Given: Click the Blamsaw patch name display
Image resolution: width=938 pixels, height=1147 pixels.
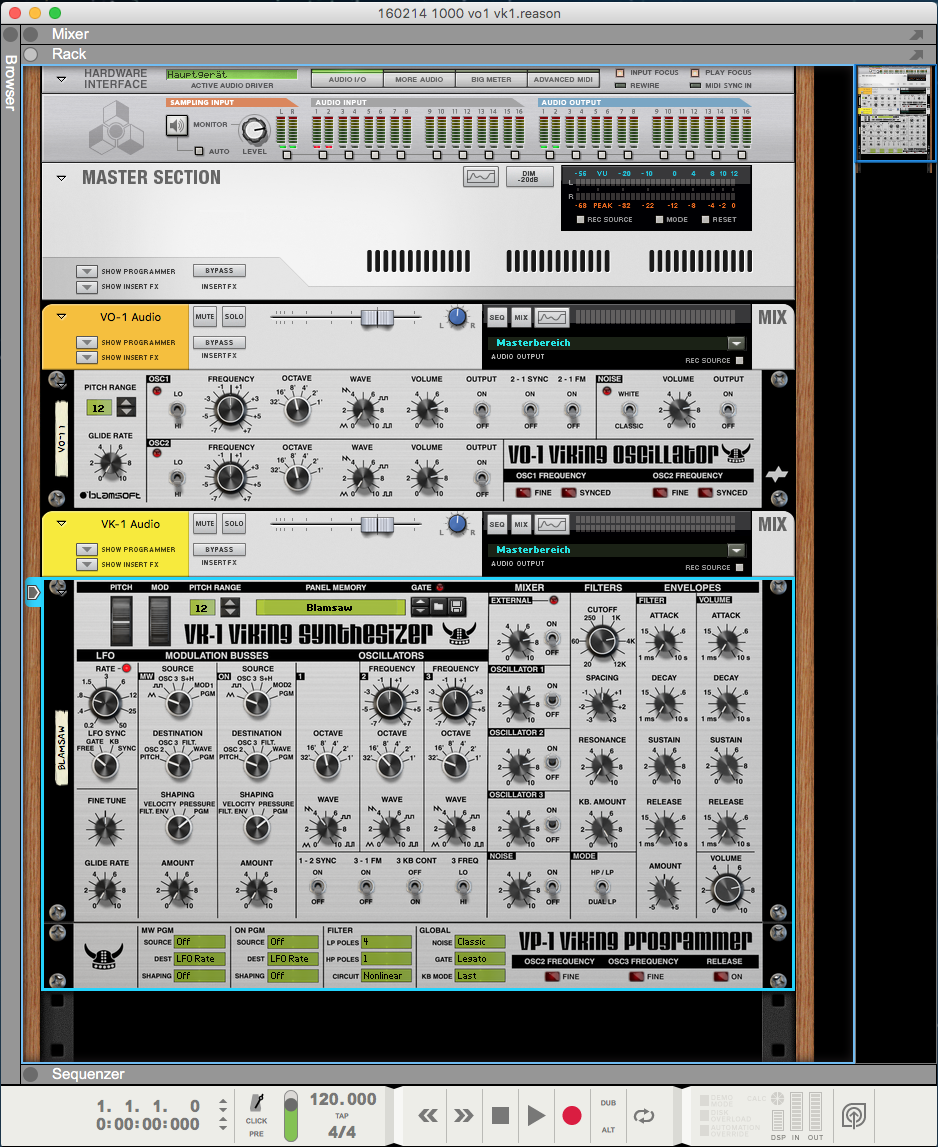Looking at the screenshot, I should [330, 607].
